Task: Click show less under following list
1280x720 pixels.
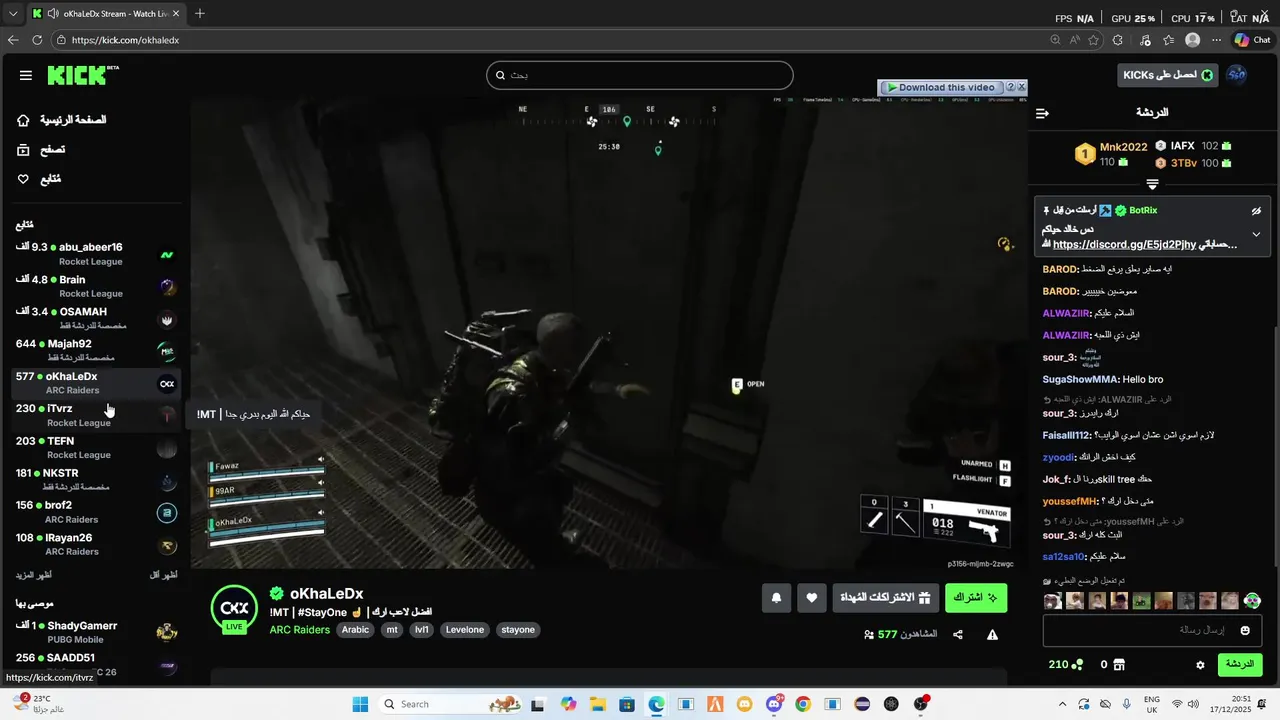Action: click(x=163, y=575)
